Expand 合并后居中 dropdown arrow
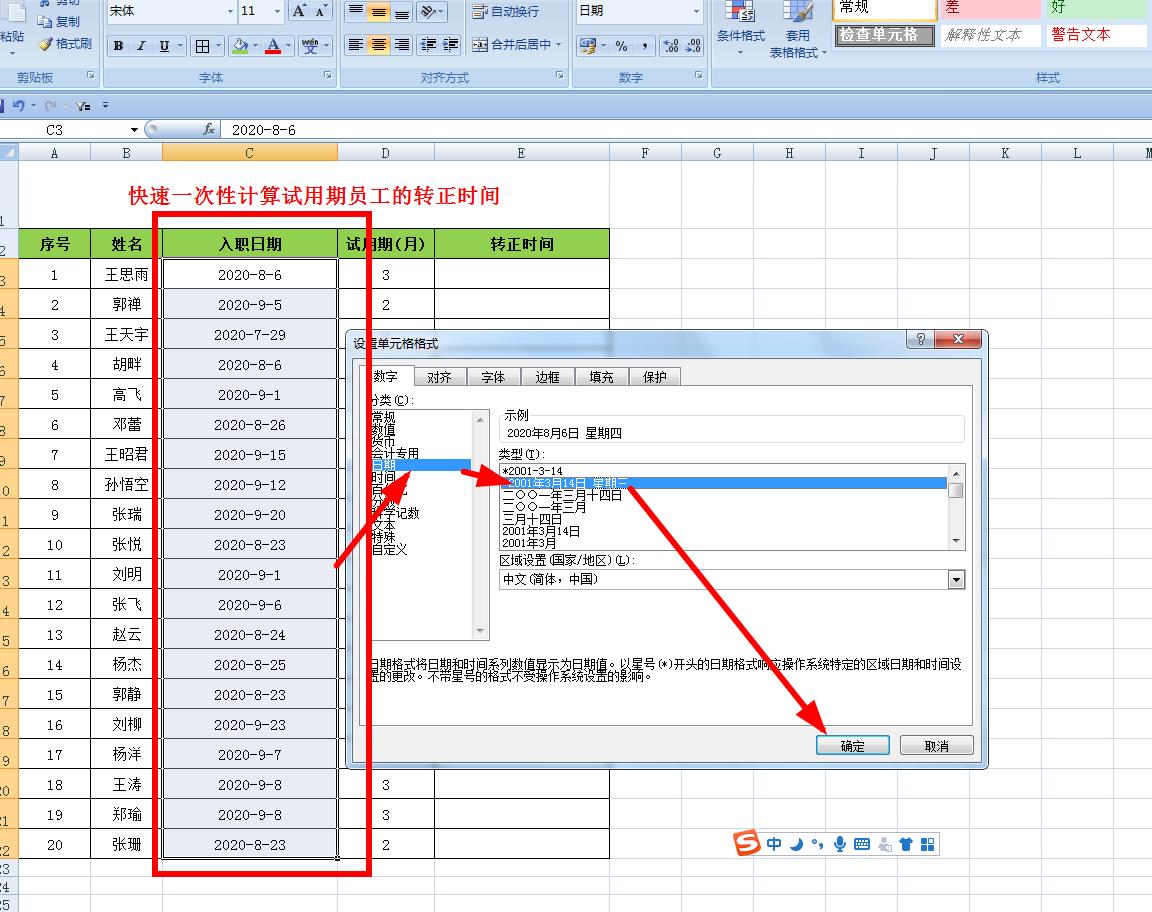Image resolution: width=1152 pixels, height=912 pixels. tap(558, 45)
